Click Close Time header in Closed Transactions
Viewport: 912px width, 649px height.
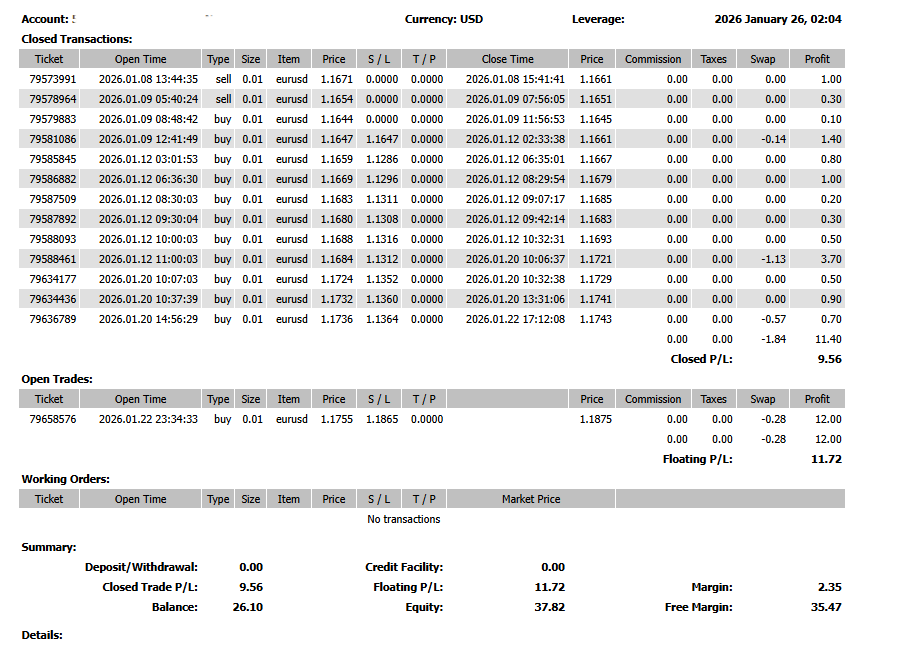507,59
